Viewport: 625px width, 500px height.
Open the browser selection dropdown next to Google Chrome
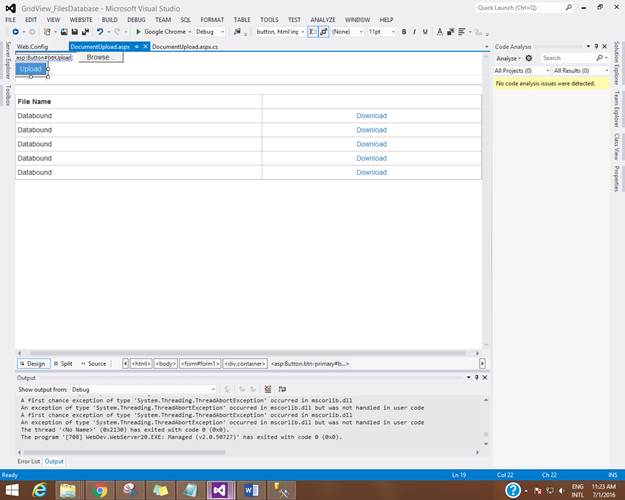coord(190,31)
